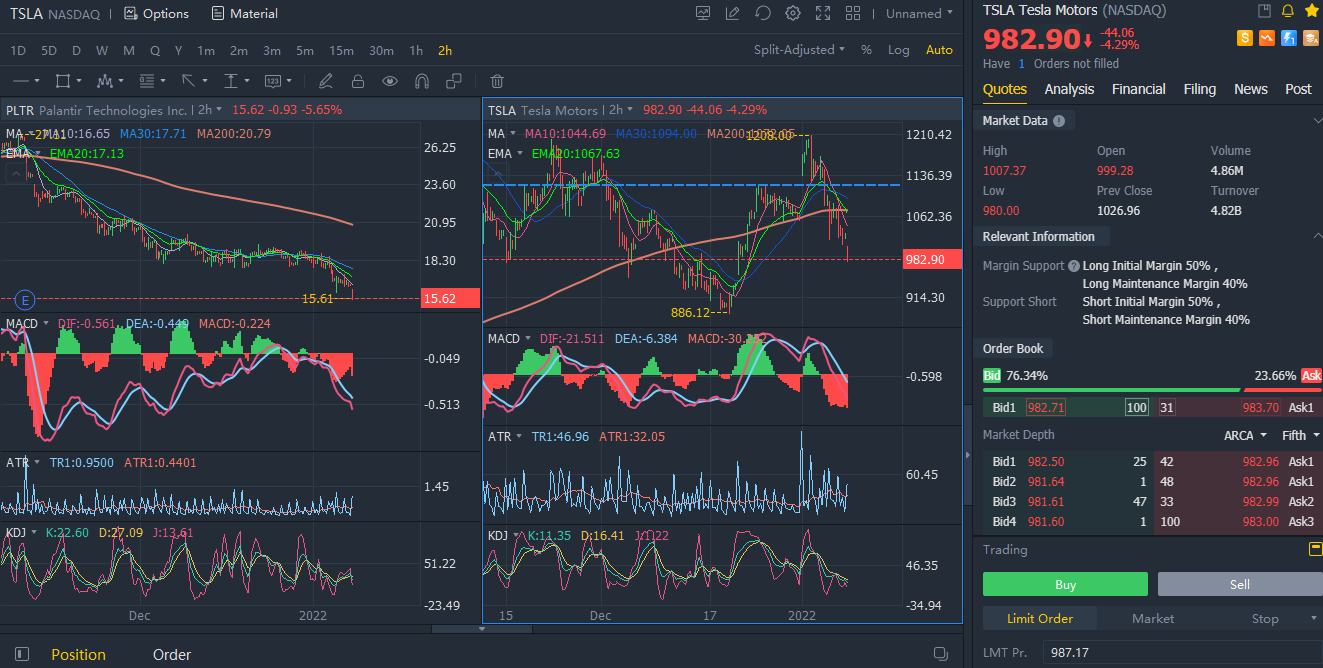Screen dimensions: 1323x668
Task: Select the Limit Order type
Action: [x=1040, y=618]
